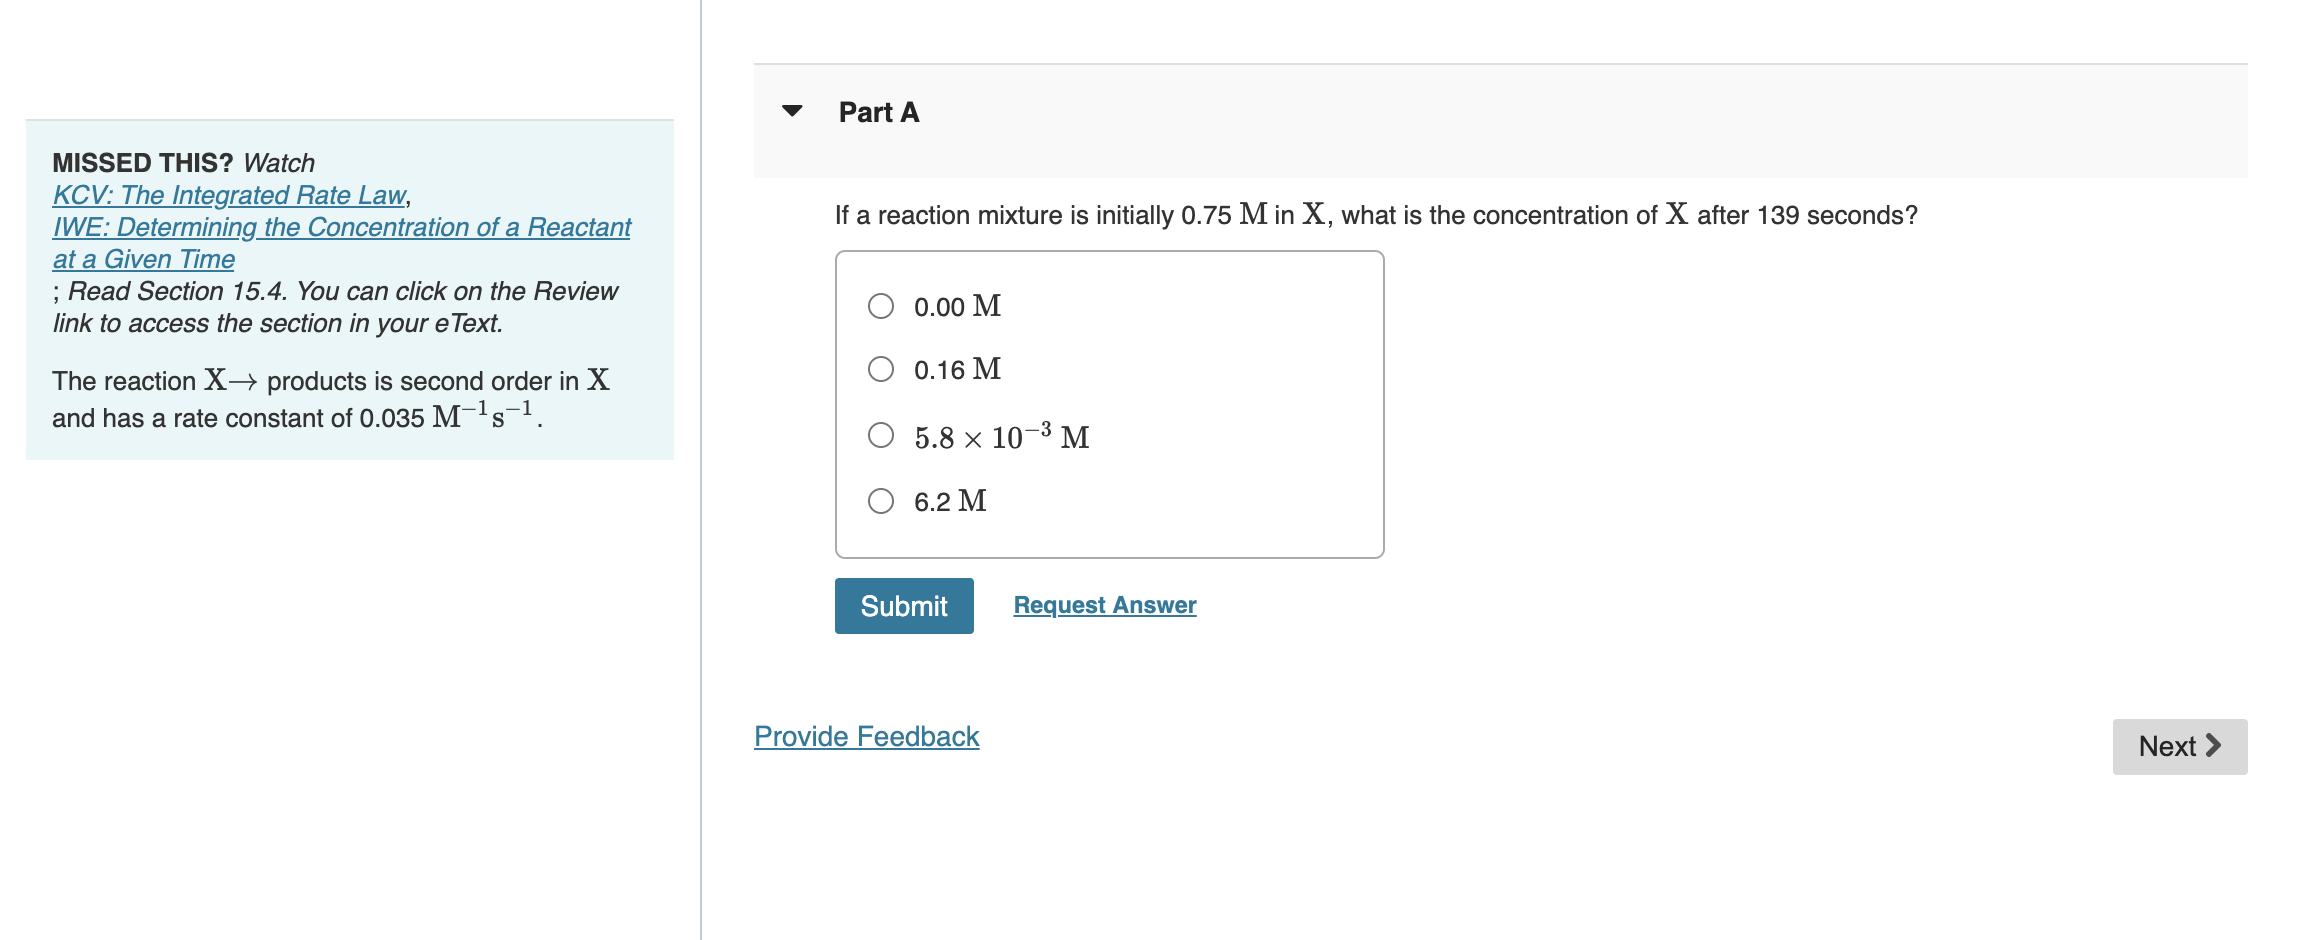The image size is (2314, 940).
Task: Click the Request Answer hyperlink text
Action: [x=1104, y=605]
